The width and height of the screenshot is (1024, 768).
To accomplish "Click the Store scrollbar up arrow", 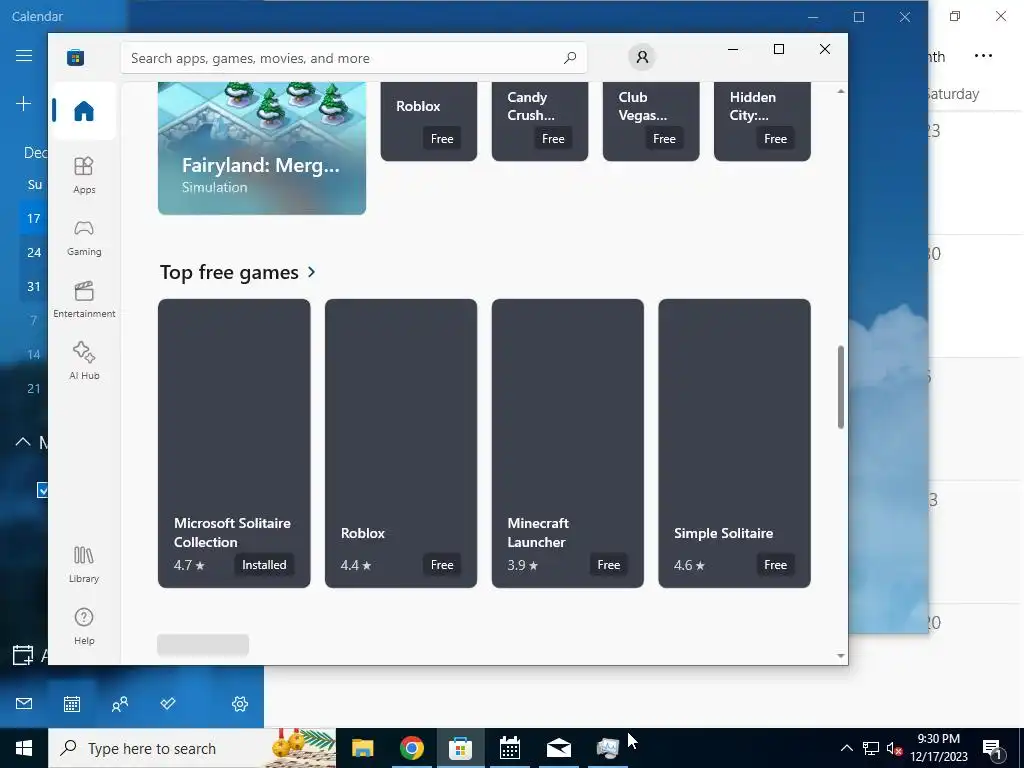I will tap(840, 91).
